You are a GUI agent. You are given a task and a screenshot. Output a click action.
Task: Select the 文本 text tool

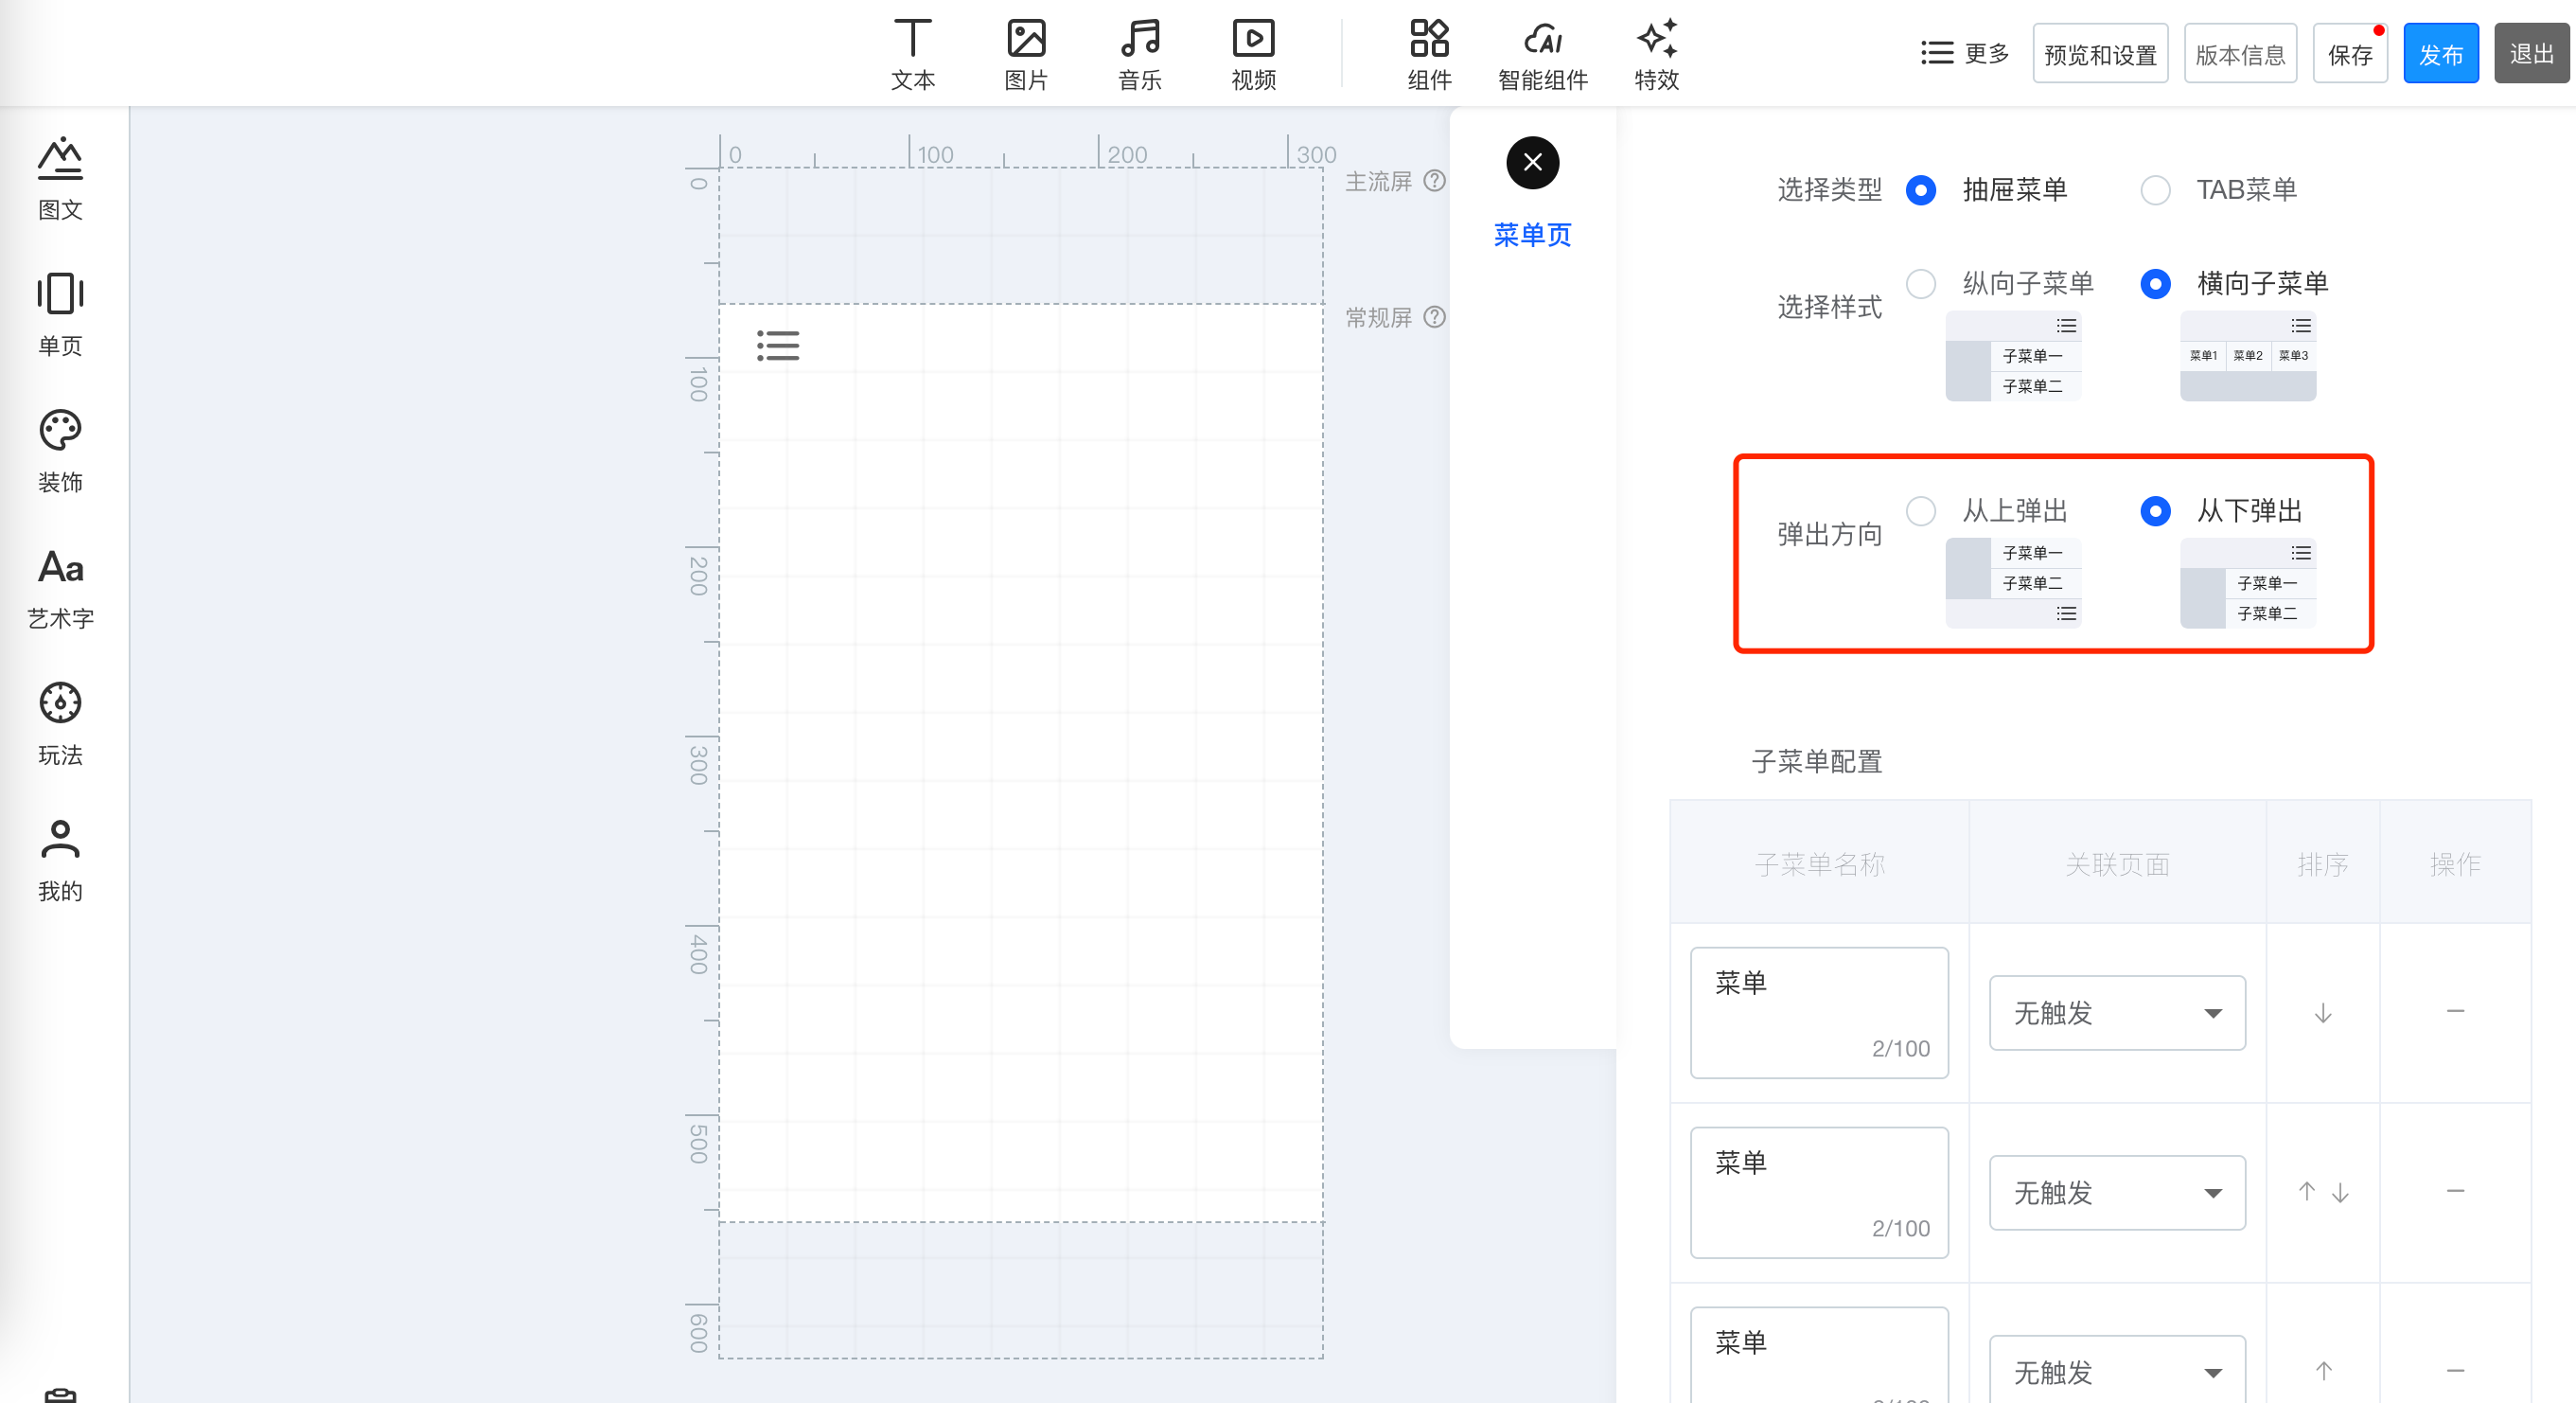click(x=912, y=54)
